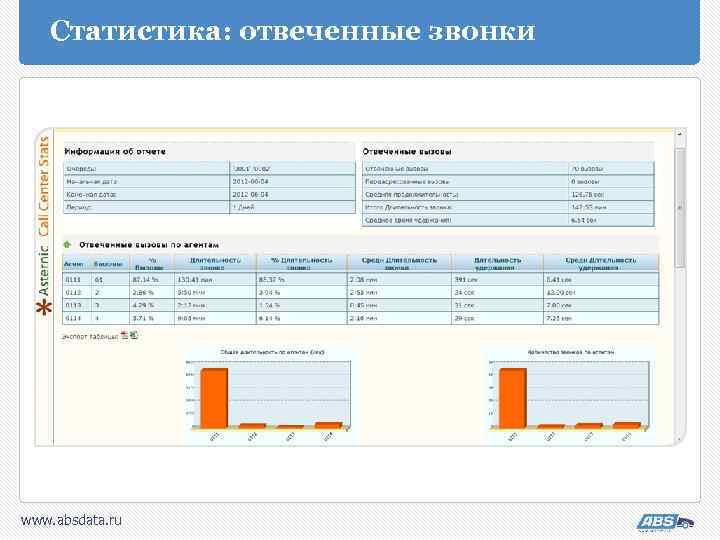This screenshot has height=540, width=720.
Task: Open the www.absdata.ru link
Action: click(71, 520)
